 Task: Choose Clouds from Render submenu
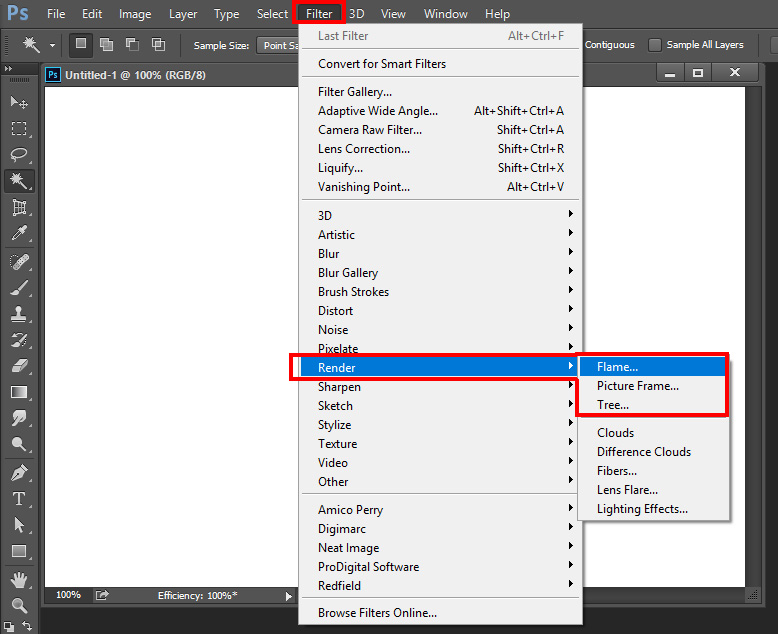tap(653, 433)
